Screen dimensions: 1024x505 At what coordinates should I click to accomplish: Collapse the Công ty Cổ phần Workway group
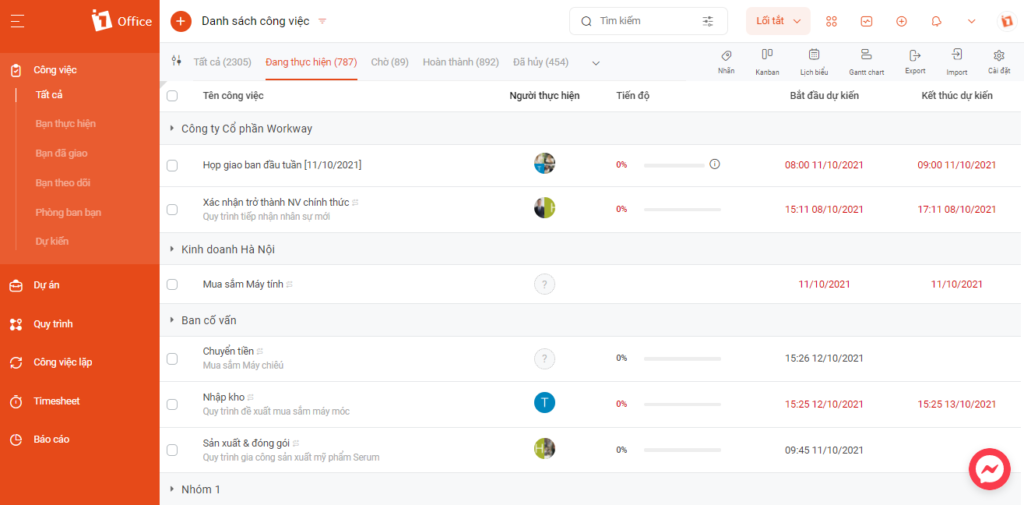pos(172,129)
